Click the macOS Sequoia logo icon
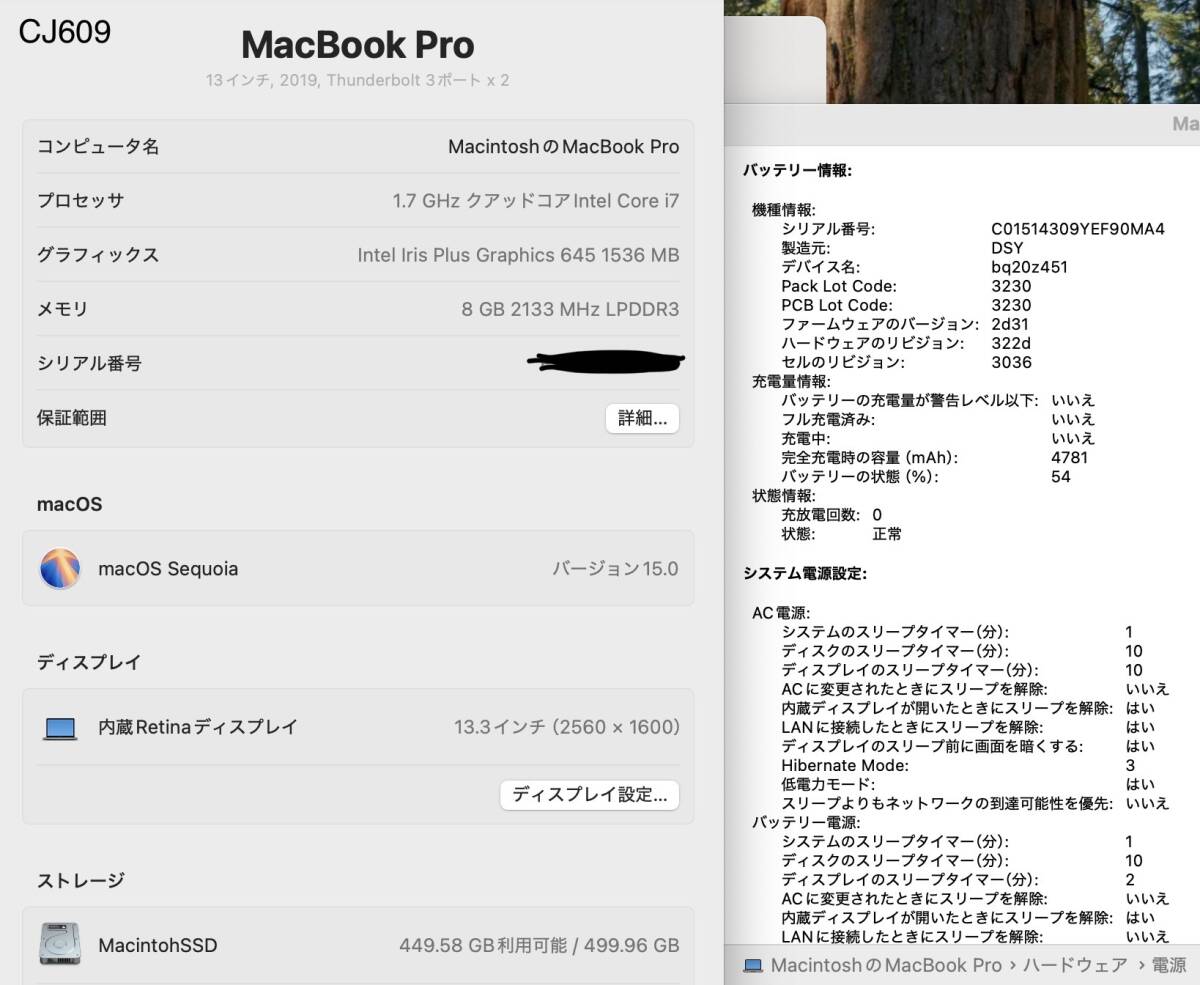 [60, 568]
